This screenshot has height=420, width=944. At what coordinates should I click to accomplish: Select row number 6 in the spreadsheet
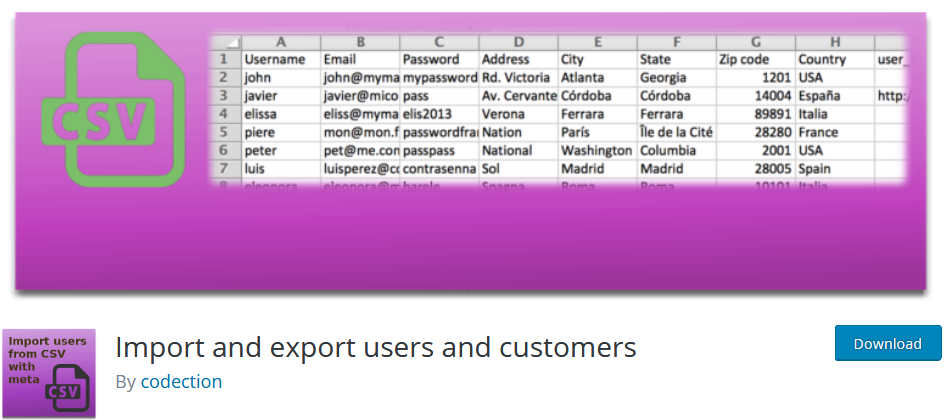pos(226,150)
